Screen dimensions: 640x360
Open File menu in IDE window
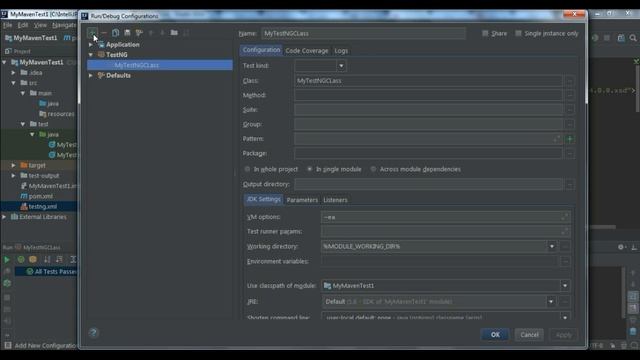click(x=7, y=25)
